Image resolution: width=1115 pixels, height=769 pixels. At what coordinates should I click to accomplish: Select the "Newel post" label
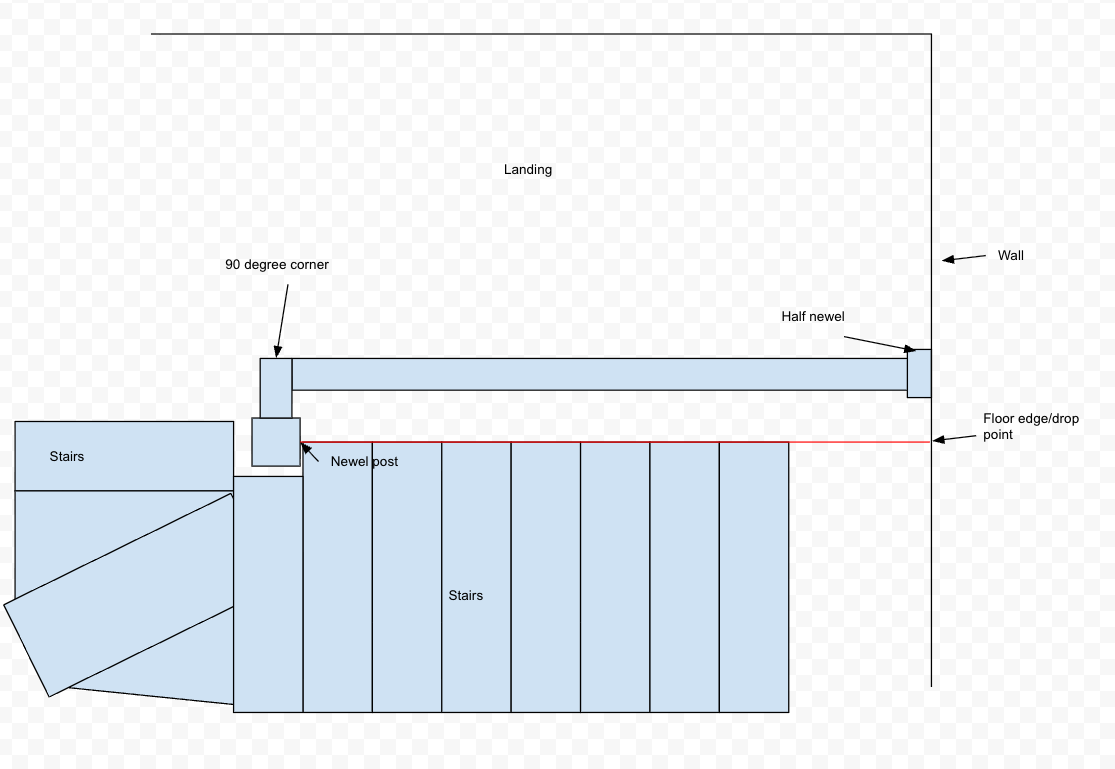[364, 462]
